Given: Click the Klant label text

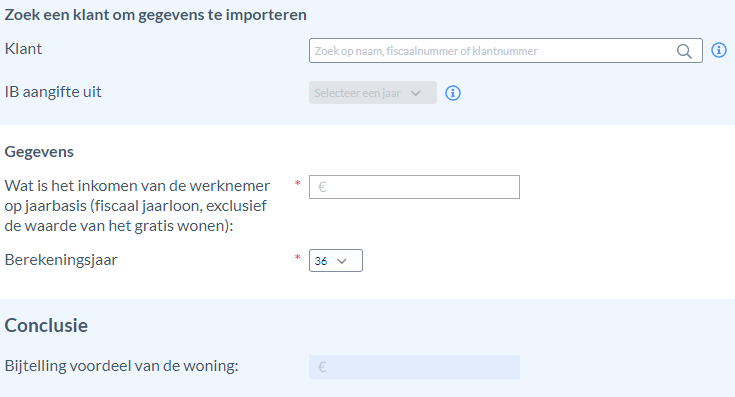Looking at the screenshot, I should 23,49.
